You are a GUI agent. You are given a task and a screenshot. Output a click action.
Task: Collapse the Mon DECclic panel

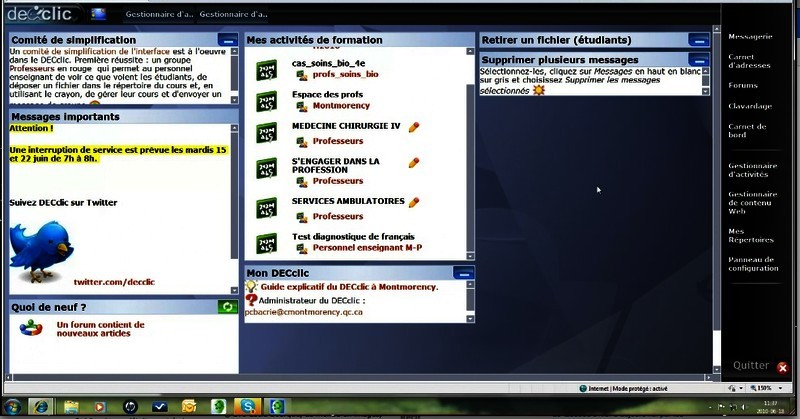click(x=463, y=273)
